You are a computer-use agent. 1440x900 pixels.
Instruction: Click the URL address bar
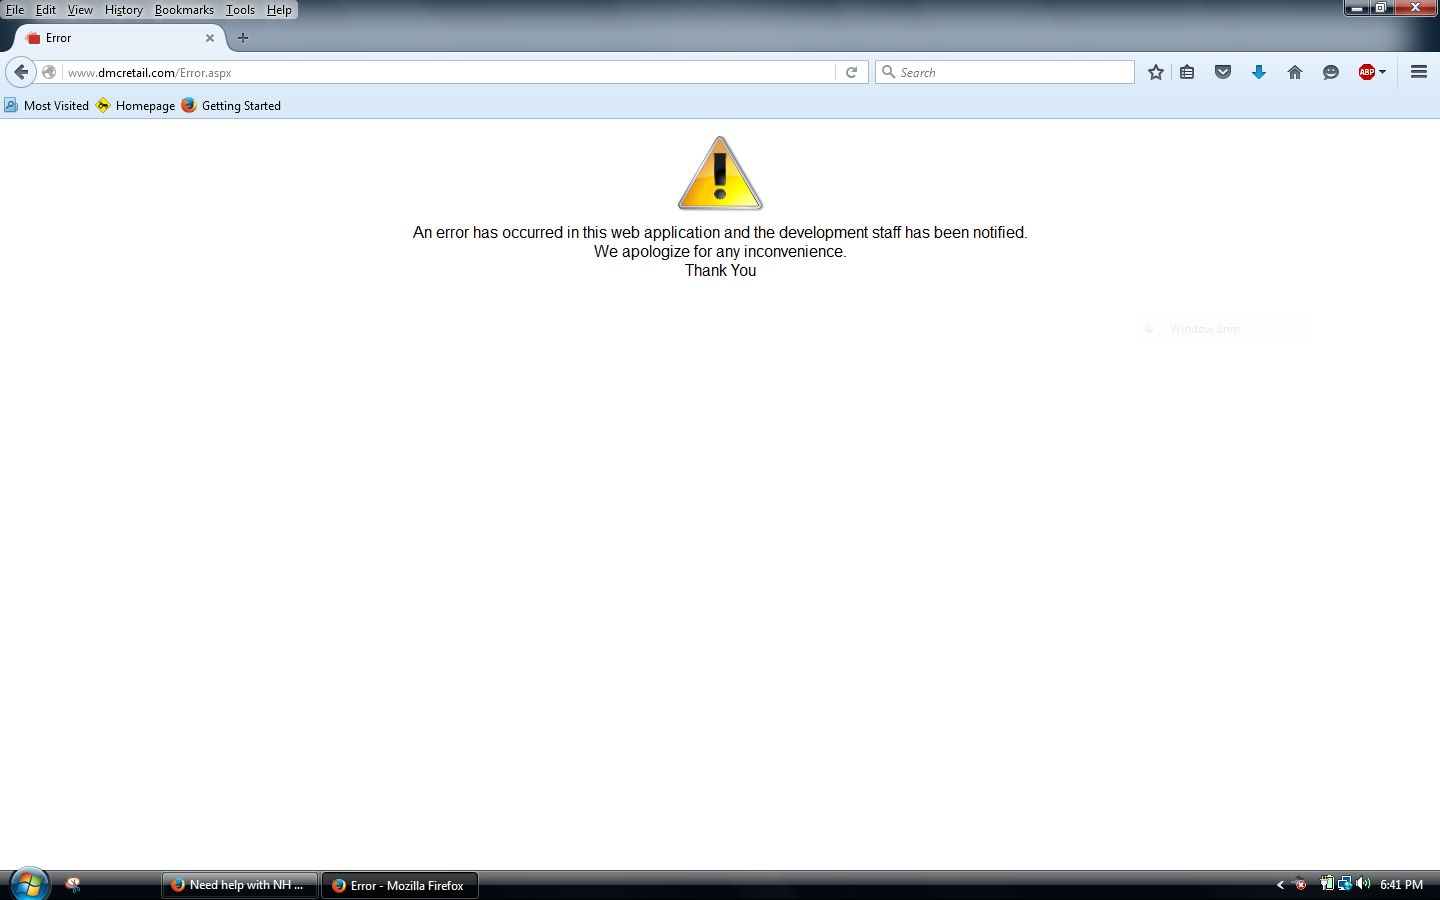point(450,72)
